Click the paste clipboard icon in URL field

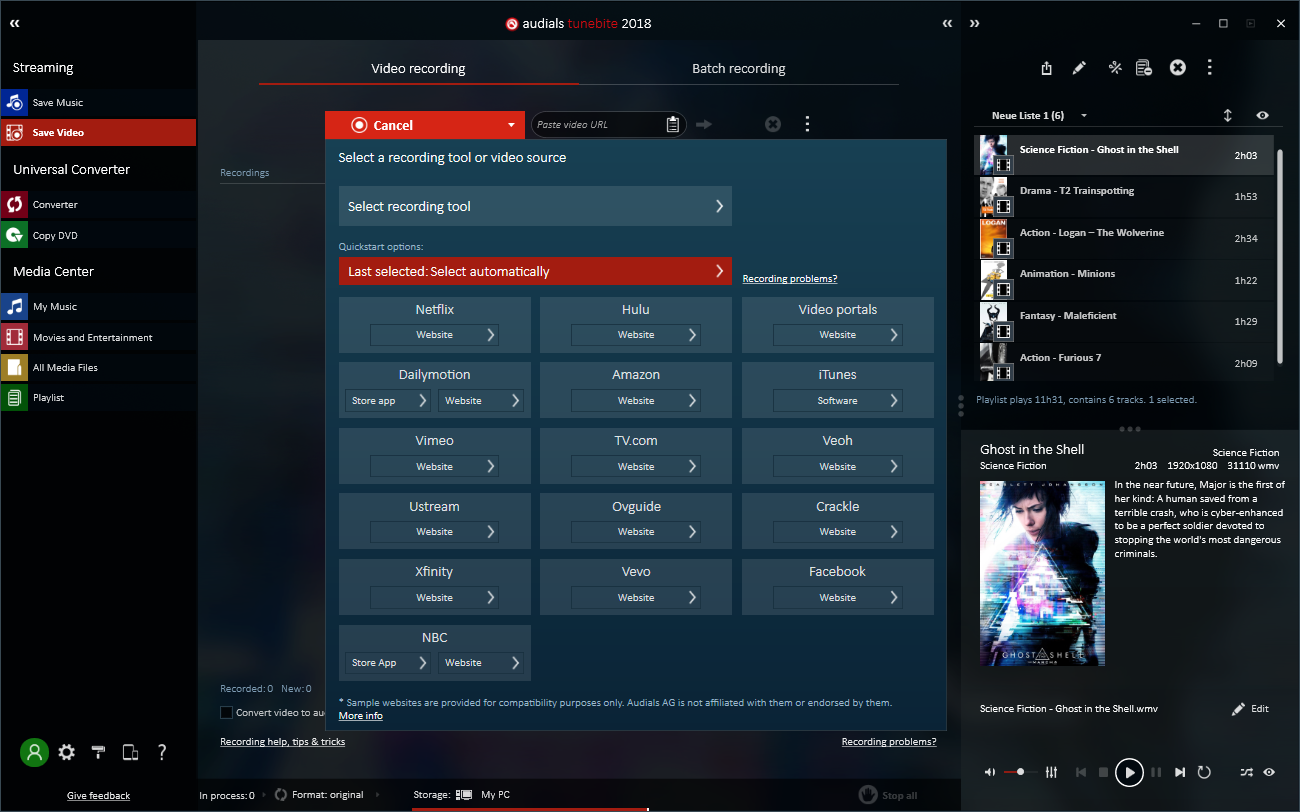pos(673,125)
